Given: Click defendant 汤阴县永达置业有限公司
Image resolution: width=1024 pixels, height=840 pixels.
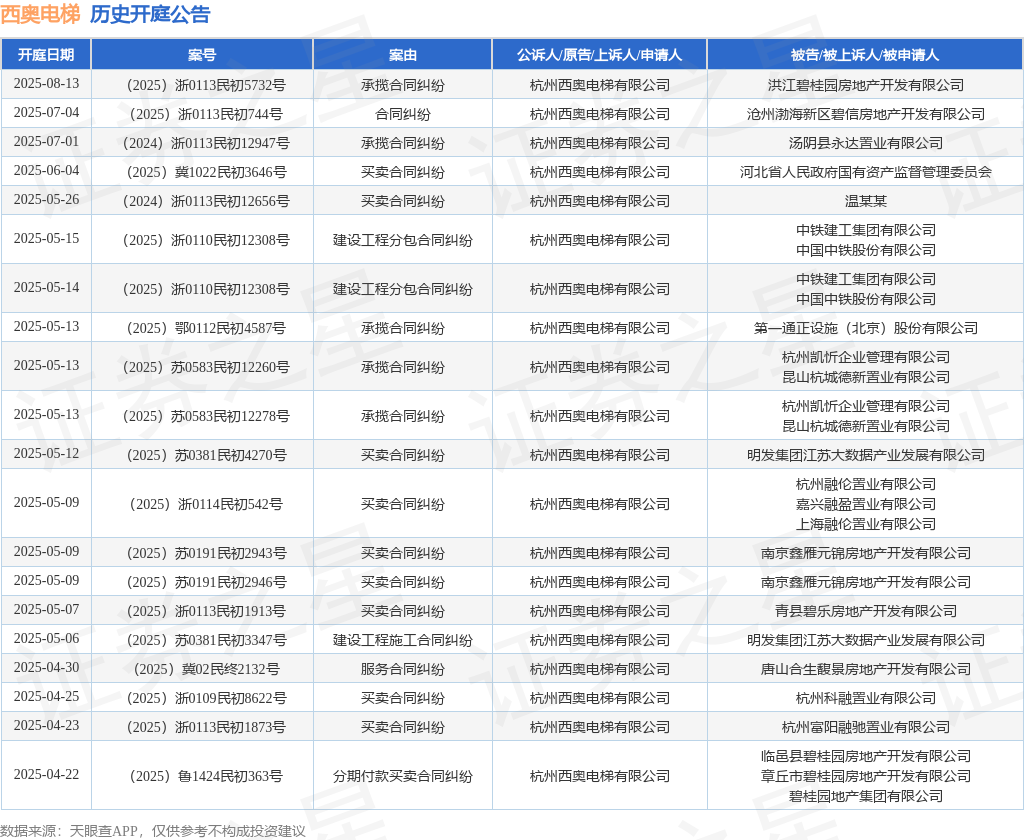Looking at the screenshot, I should pyautogui.click(x=866, y=143).
